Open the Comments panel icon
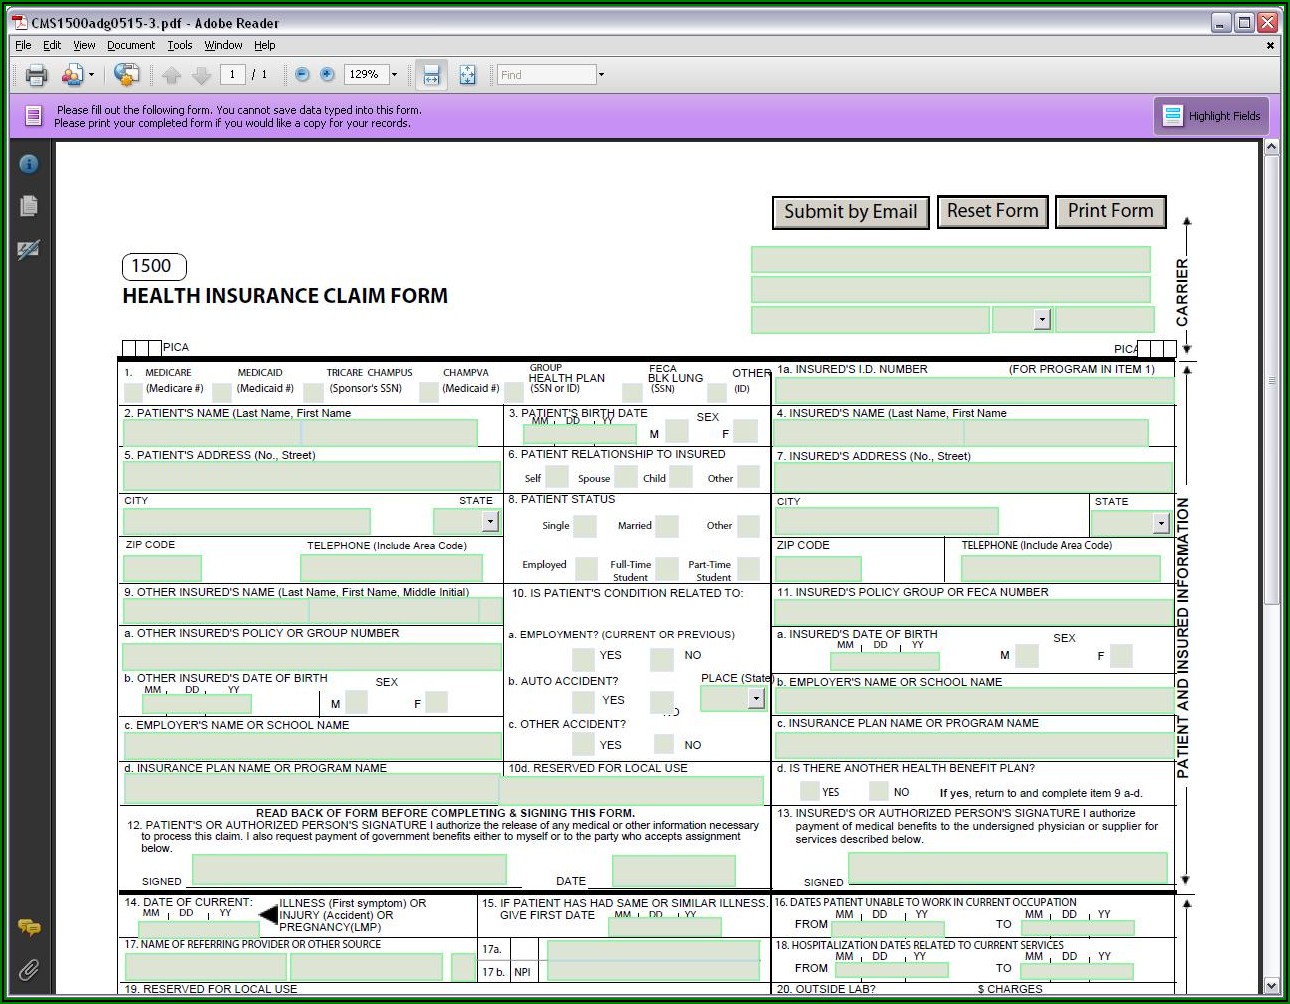1290x1004 pixels. click(29, 927)
